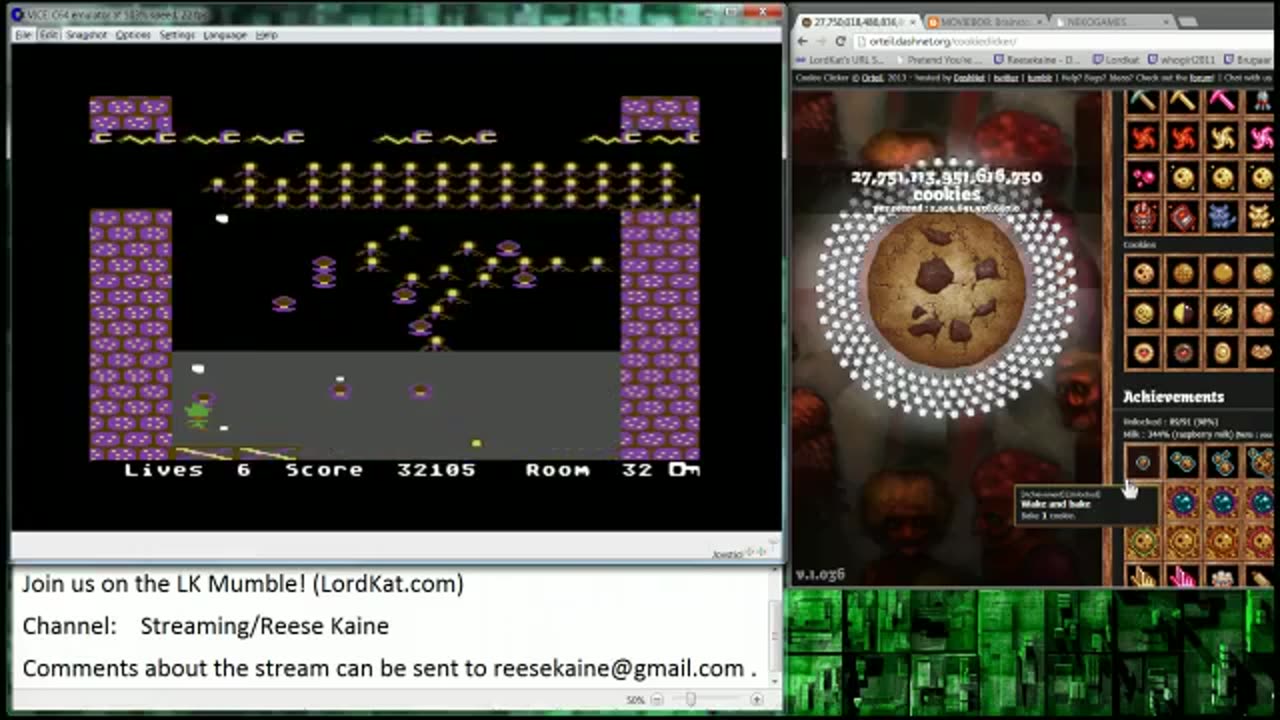Click the v.1.036 version text

click(820, 575)
